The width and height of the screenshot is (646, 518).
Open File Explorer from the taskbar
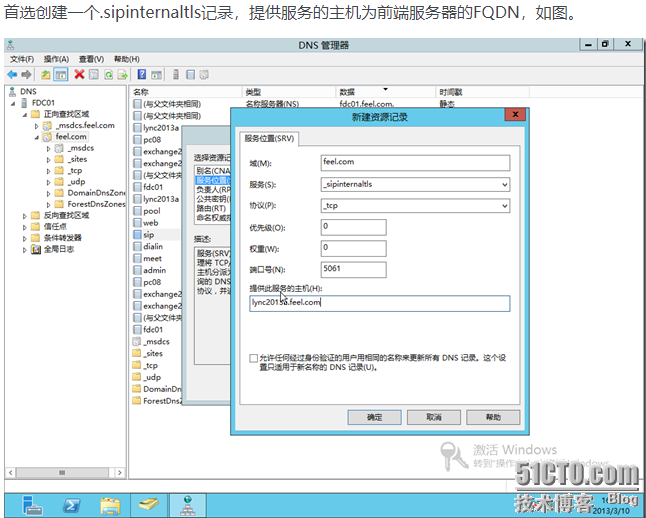[110, 505]
